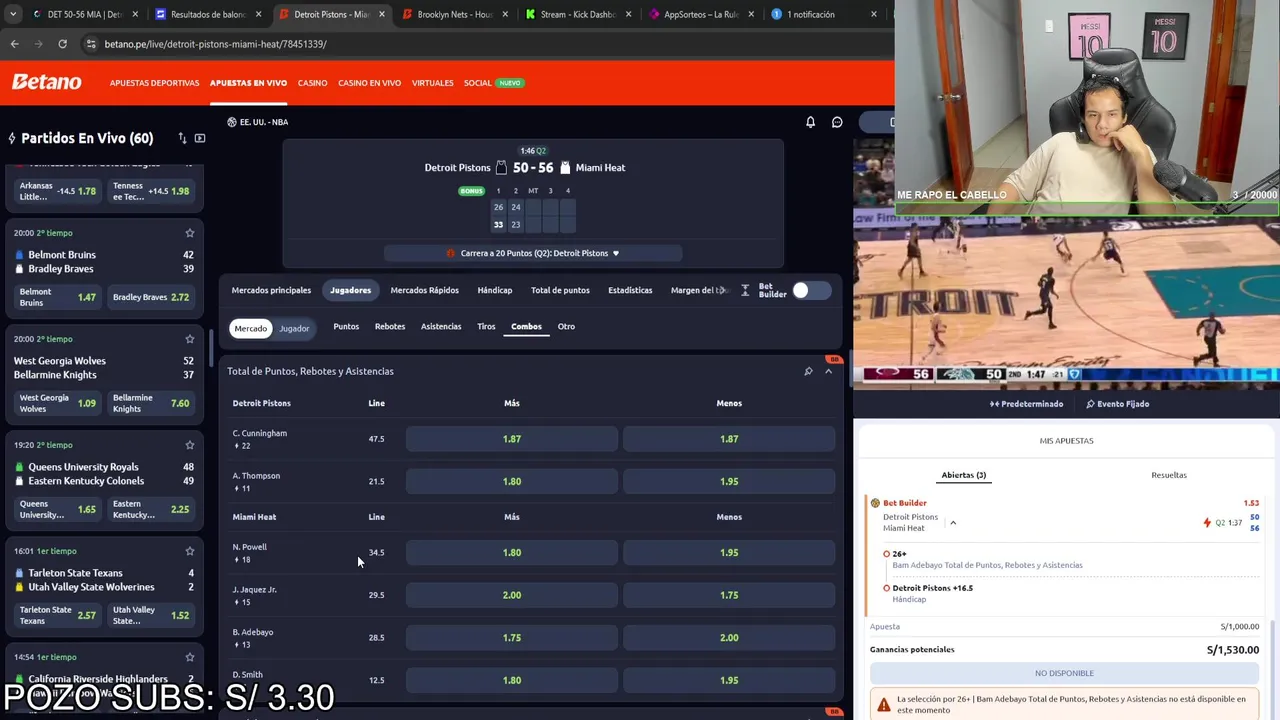
Task: Click the browser back arrow
Action: [14, 44]
